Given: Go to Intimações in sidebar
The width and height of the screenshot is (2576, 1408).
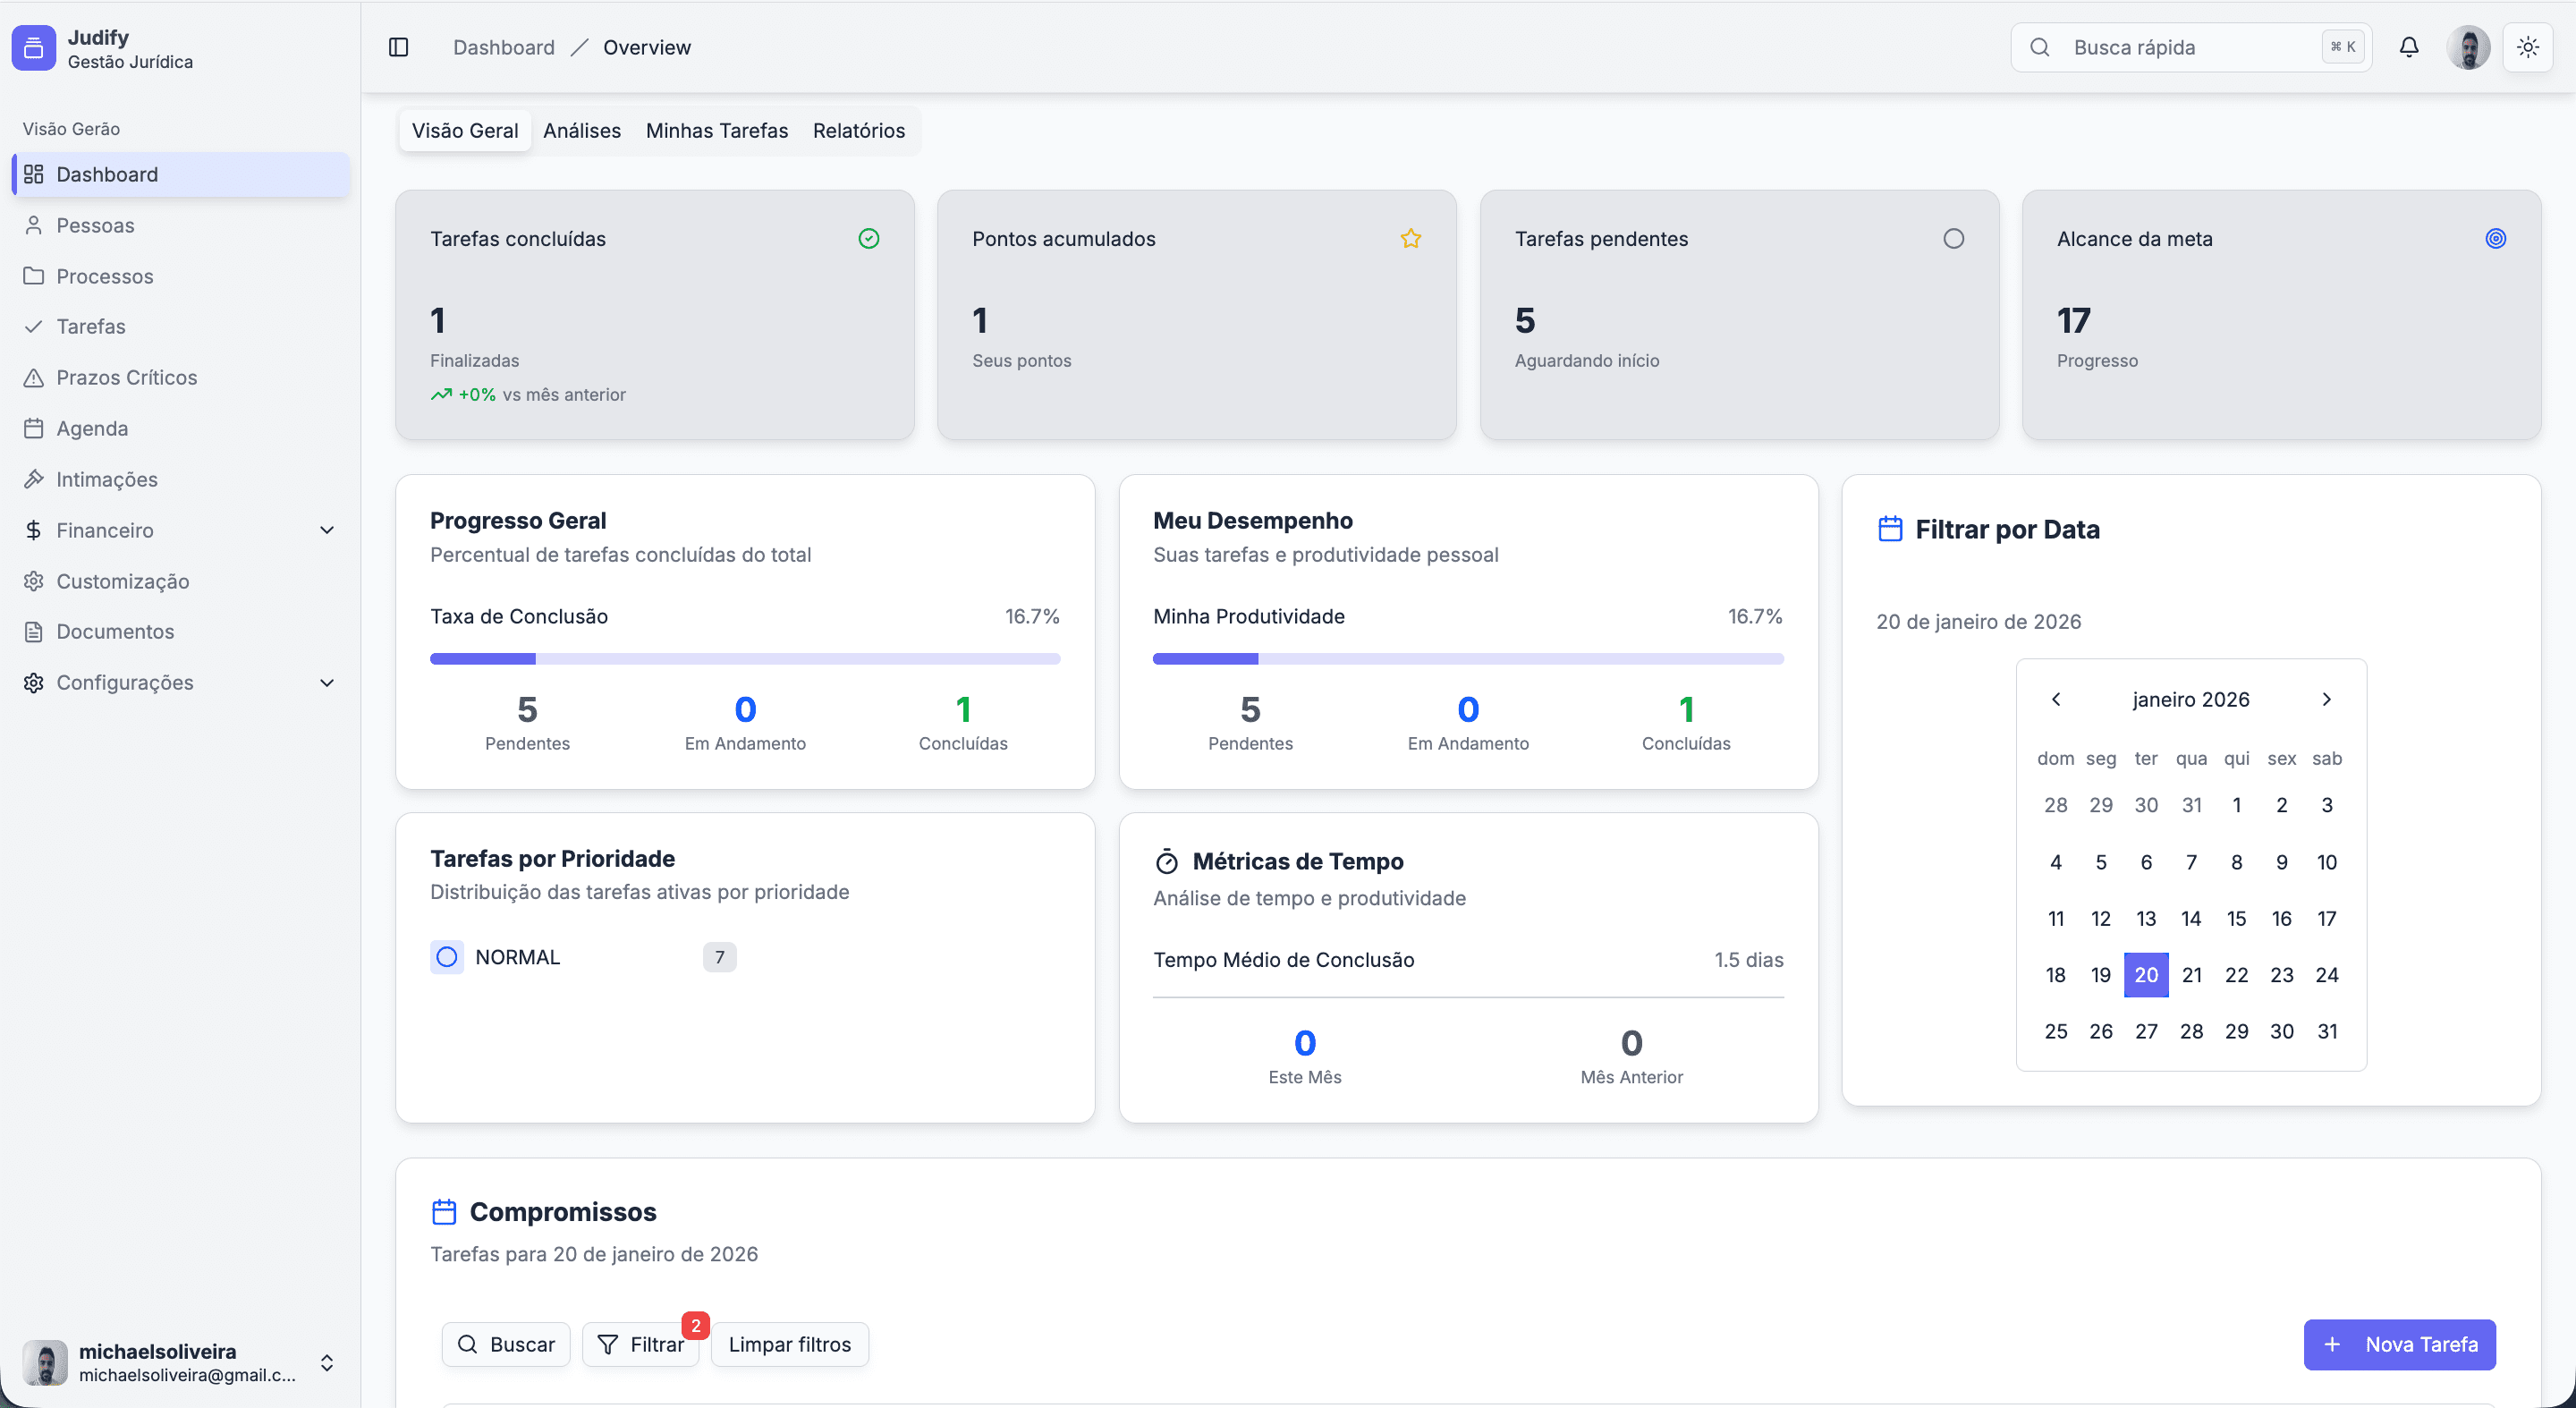Looking at the screenshot, I should 106,479.
